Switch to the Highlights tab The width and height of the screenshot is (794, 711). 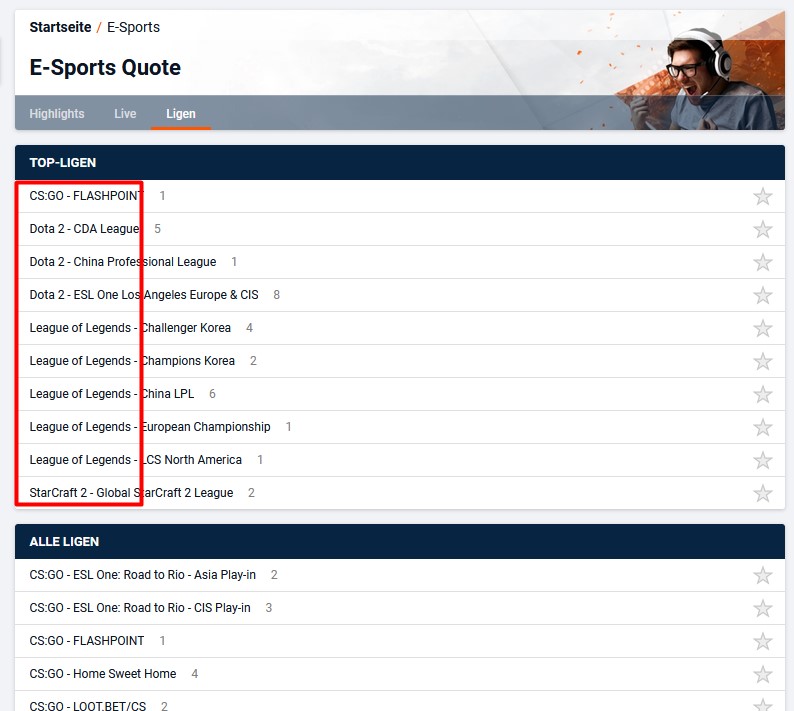[x=57, y=113]
